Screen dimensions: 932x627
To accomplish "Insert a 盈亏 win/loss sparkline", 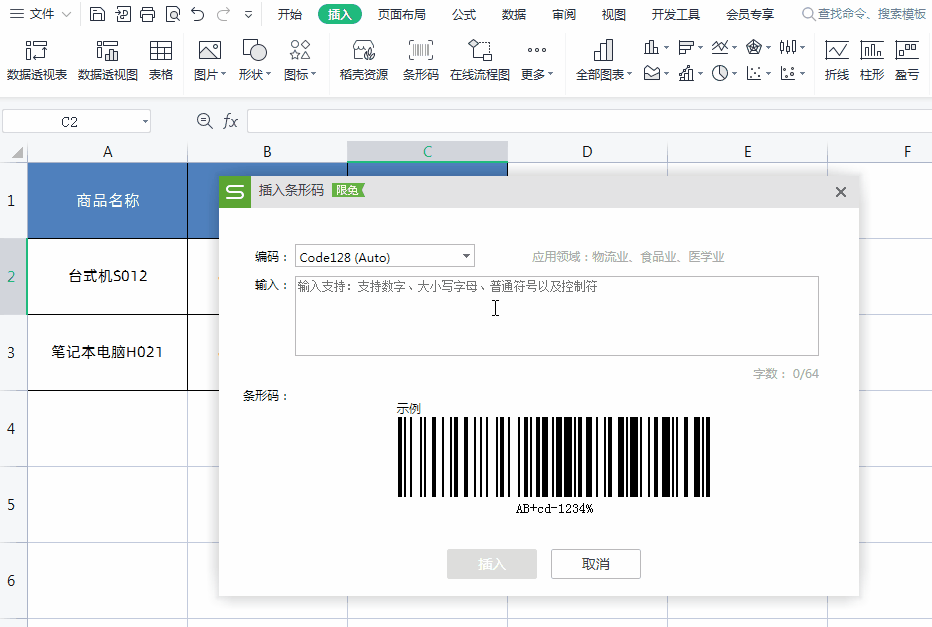I will click(x=907, y=60).
